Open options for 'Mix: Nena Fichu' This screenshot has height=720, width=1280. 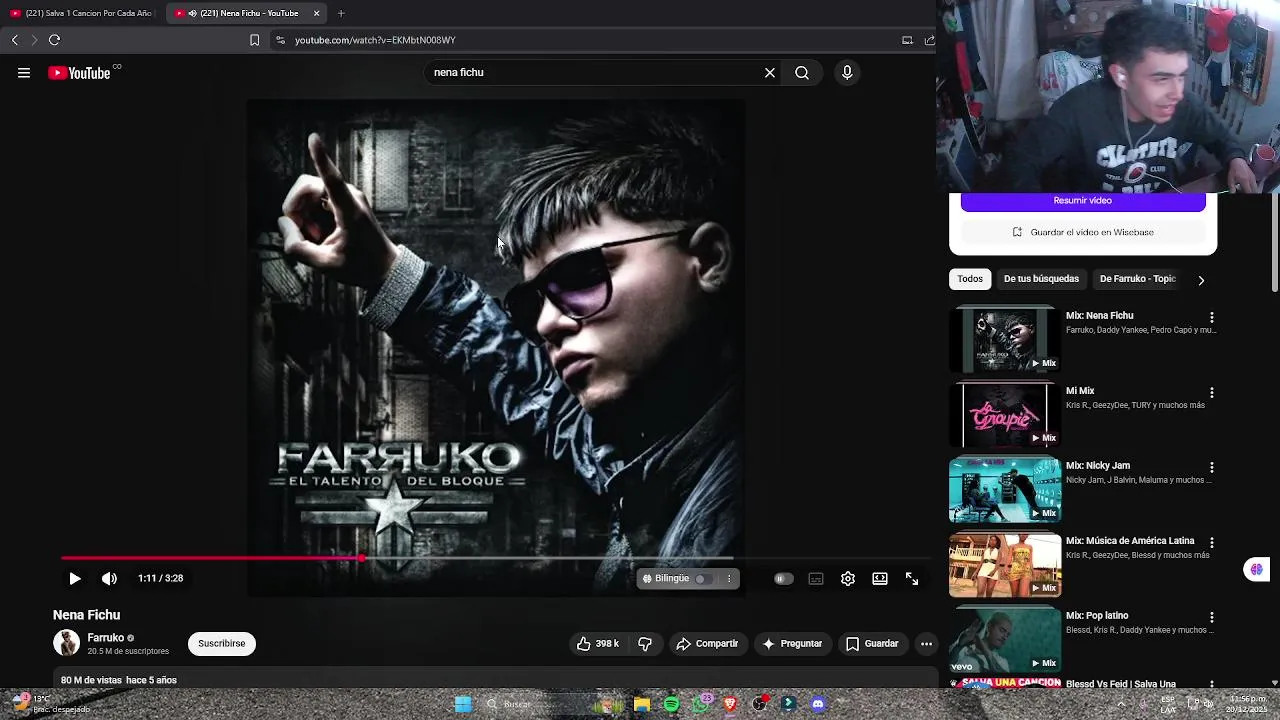[x=1212, y=318]
